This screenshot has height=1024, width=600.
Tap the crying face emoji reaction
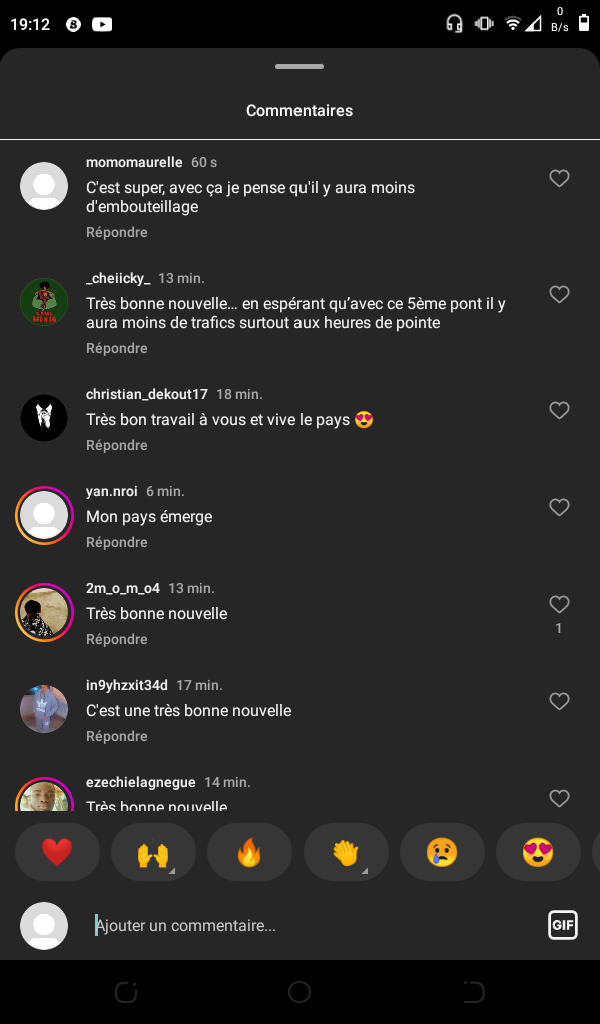click(x=442, y=852)
